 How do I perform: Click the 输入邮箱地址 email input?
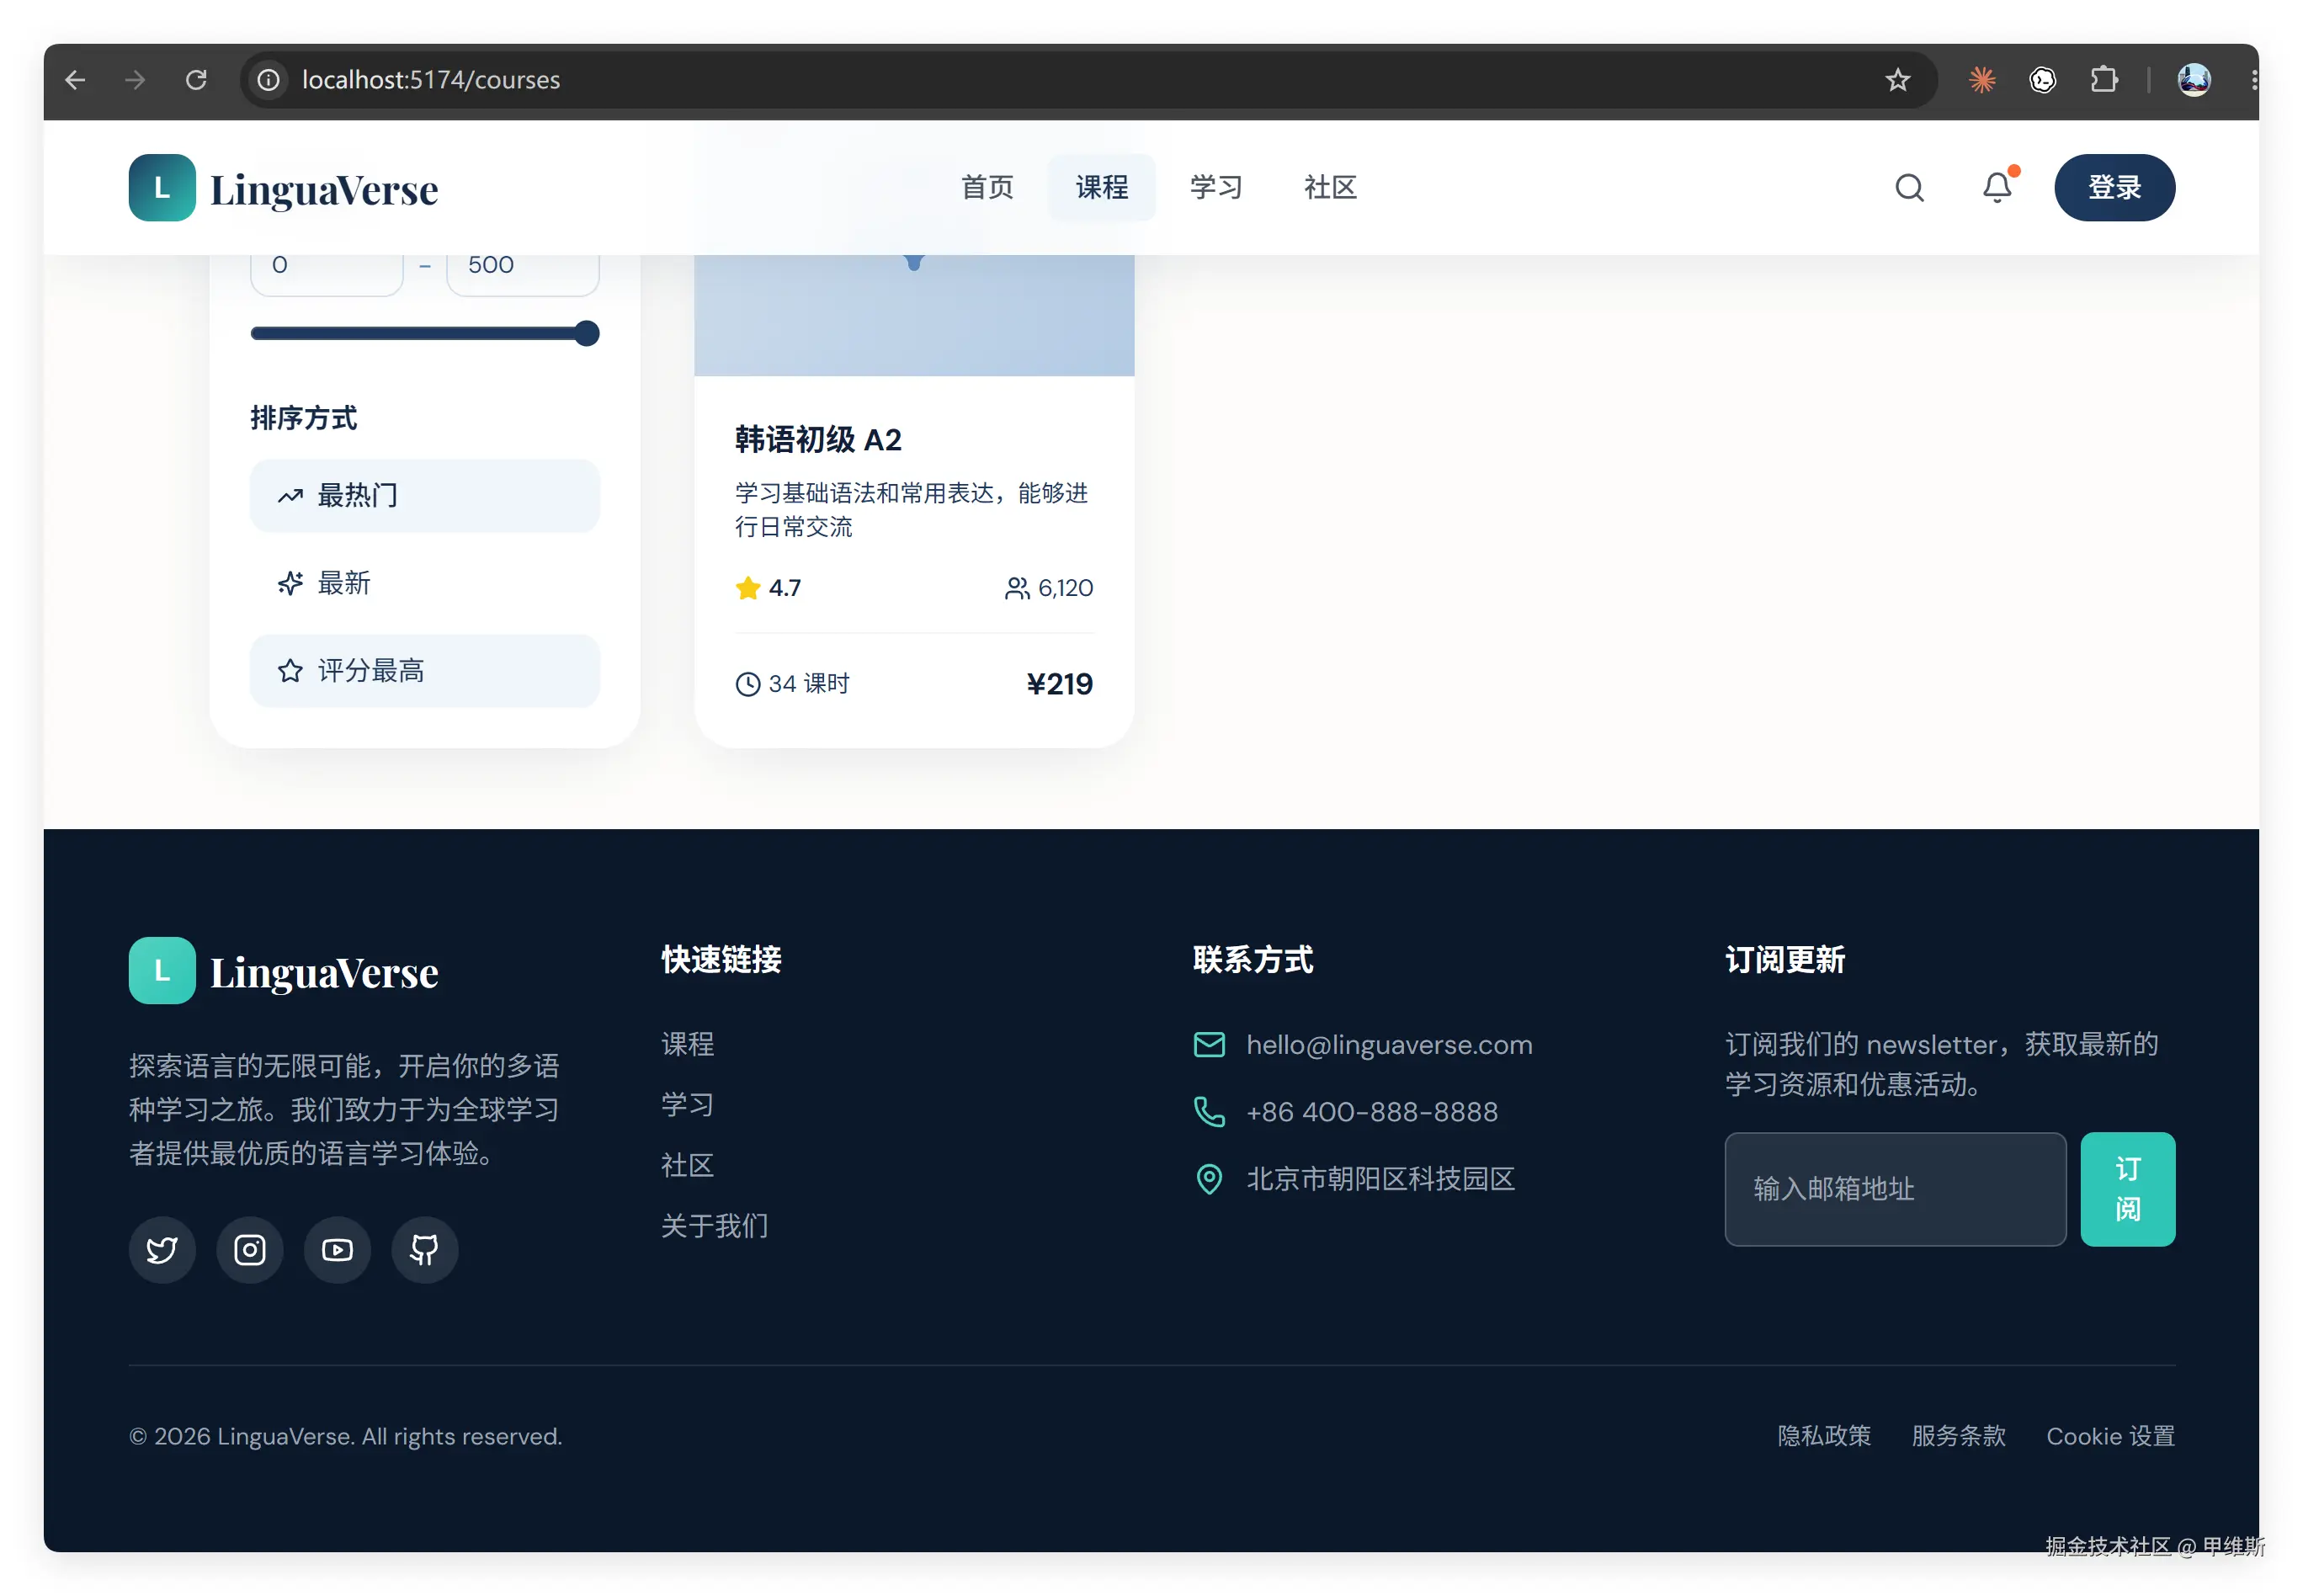(1895, 1189)
